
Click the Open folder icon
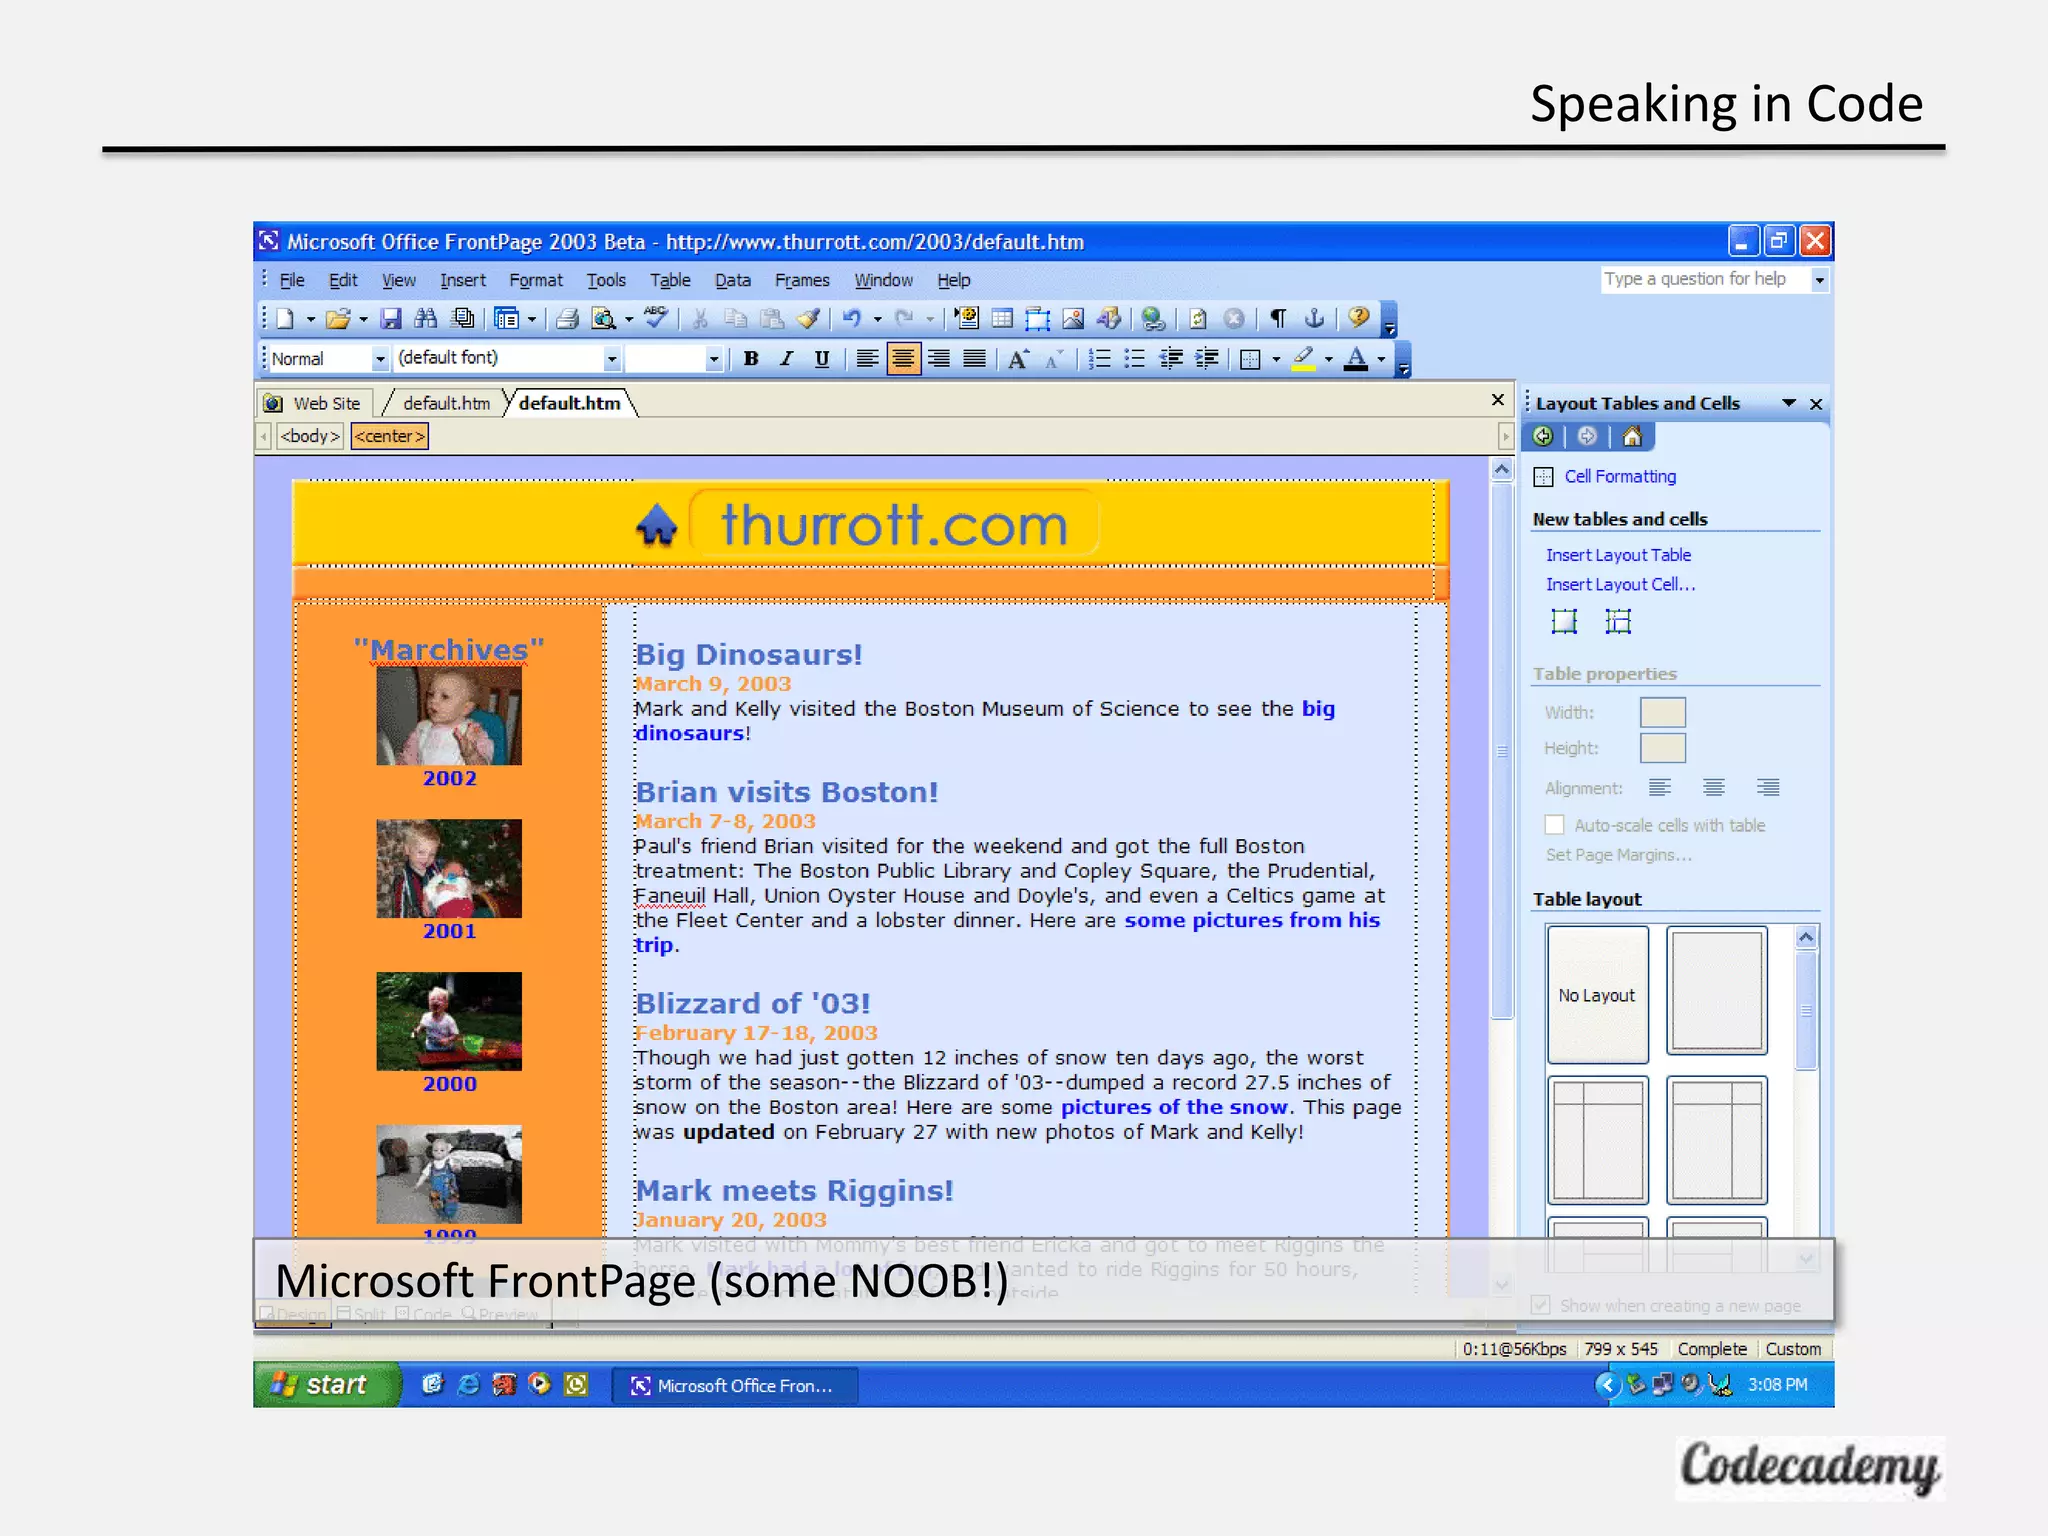pyautogui.click(x=338, y=319)
